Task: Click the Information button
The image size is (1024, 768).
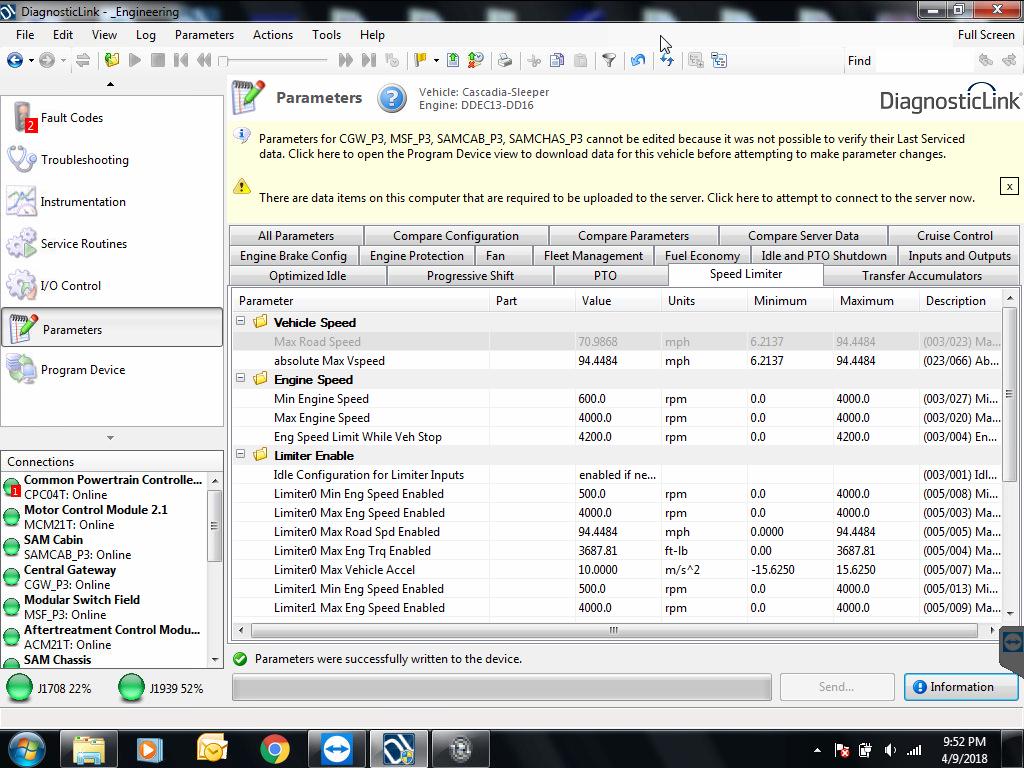Action: tap(961, 687)
